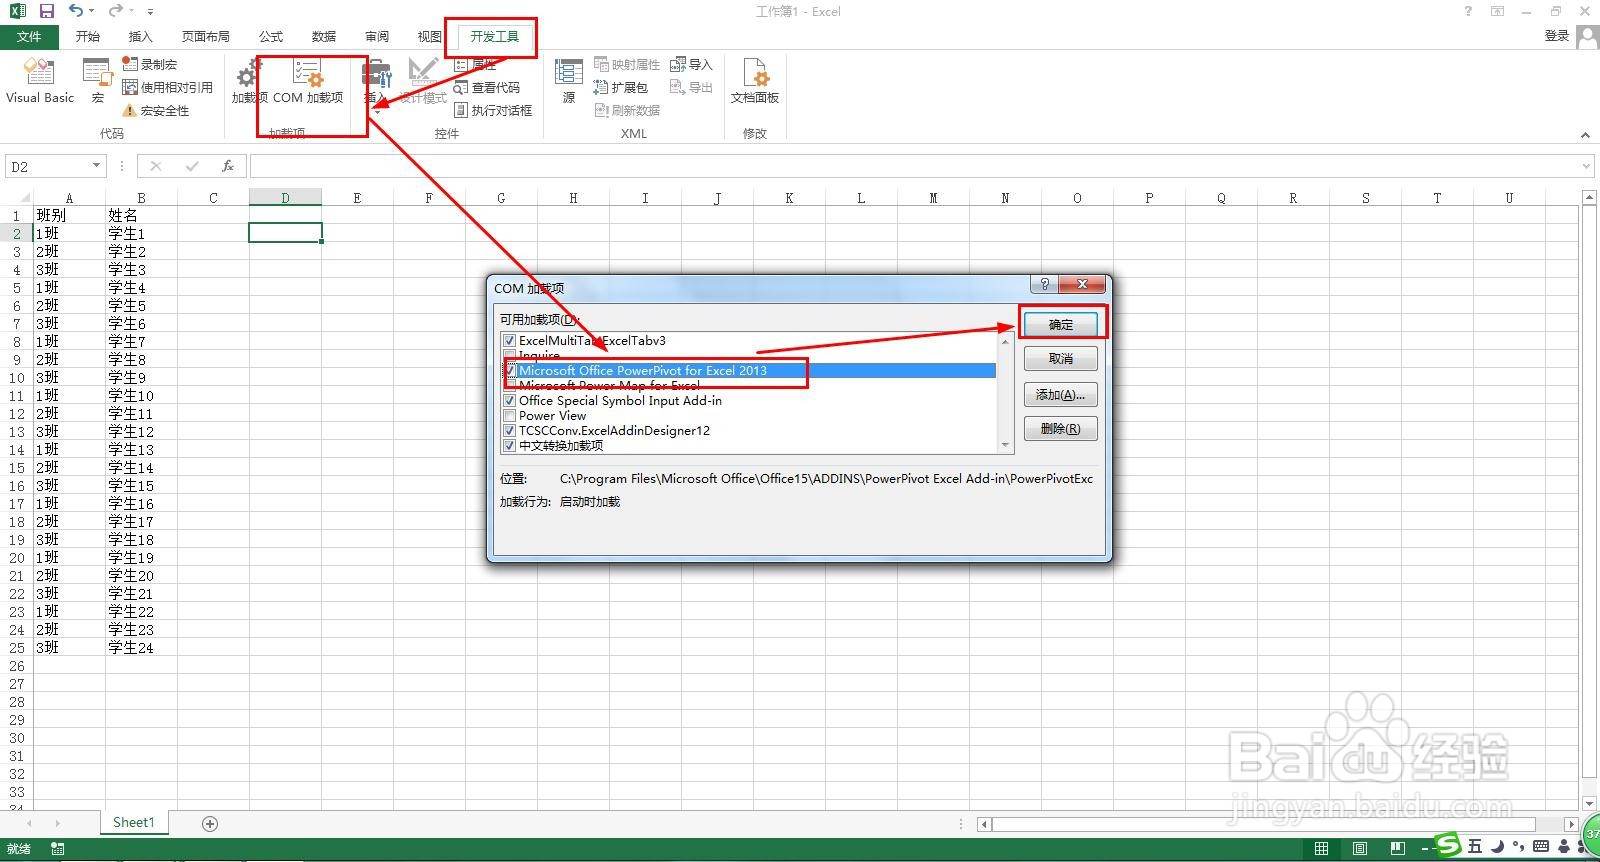Undo the last action
The width and height of the screenshot is (1600, 862).
tap(76, 11)
